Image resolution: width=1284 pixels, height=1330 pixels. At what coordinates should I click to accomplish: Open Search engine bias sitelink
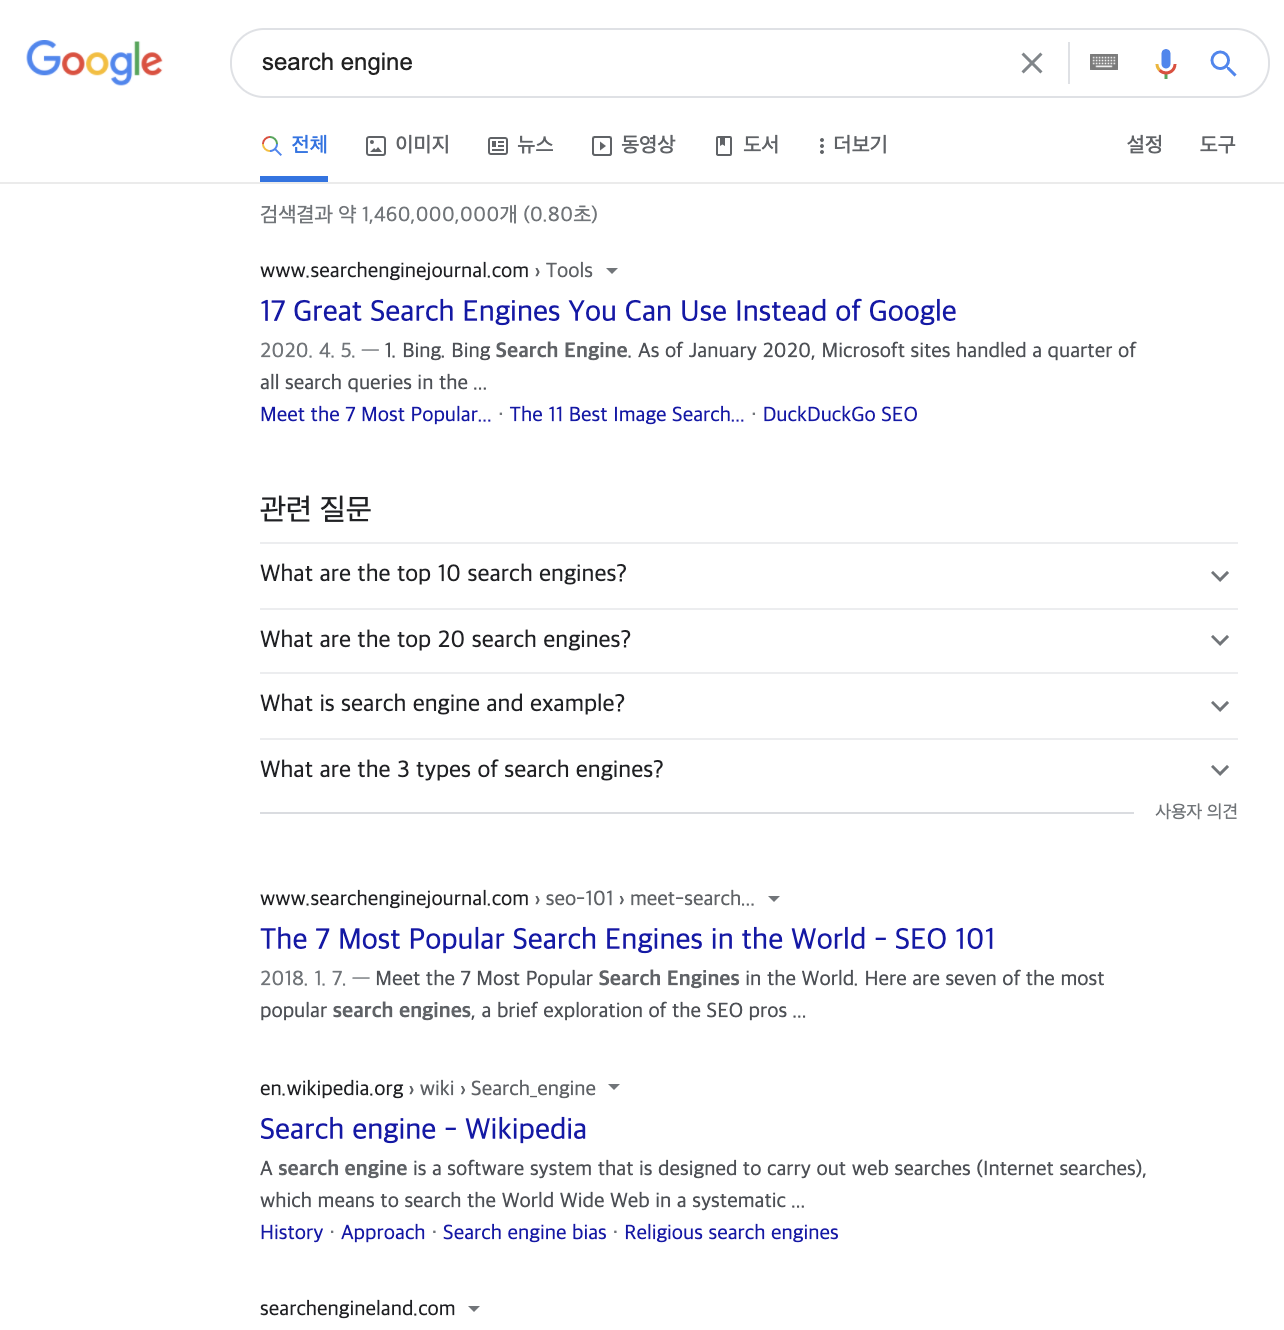tap(524, 1232)
